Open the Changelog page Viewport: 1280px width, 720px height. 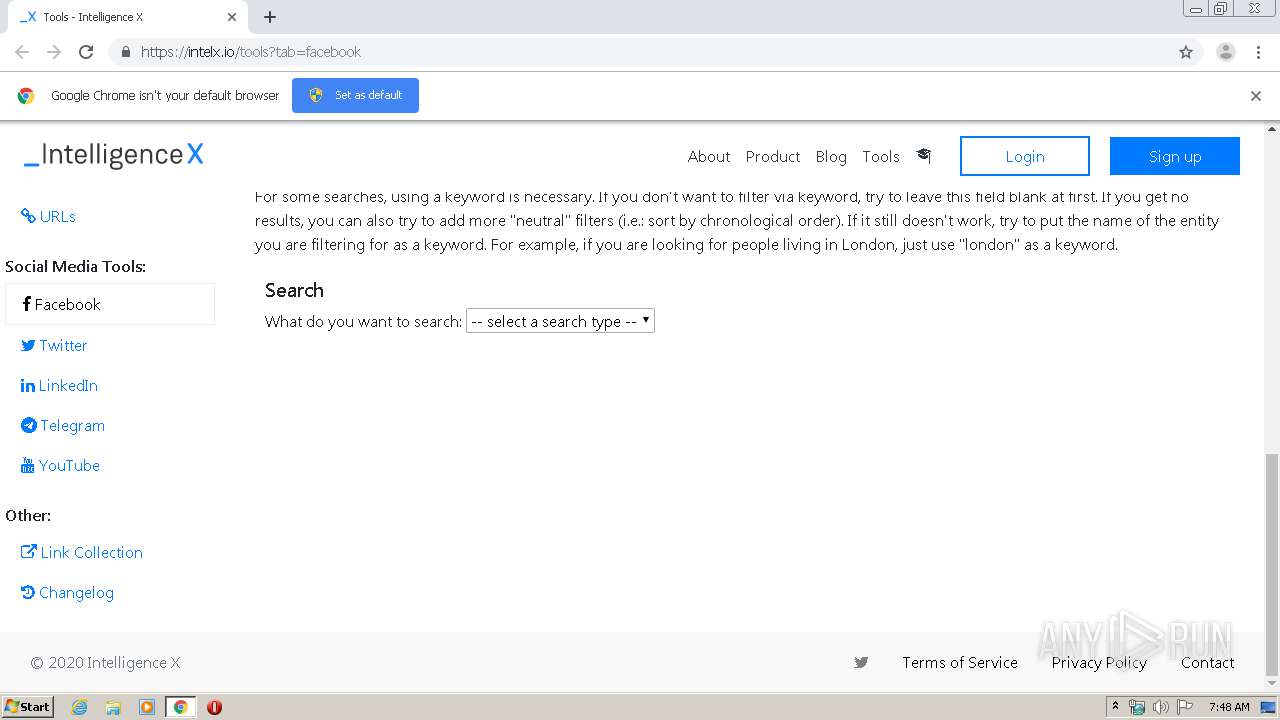67,592
